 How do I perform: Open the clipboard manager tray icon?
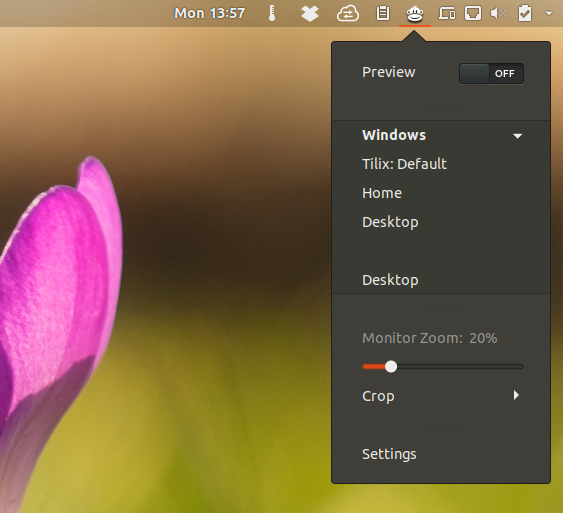[x=382, y=14]
